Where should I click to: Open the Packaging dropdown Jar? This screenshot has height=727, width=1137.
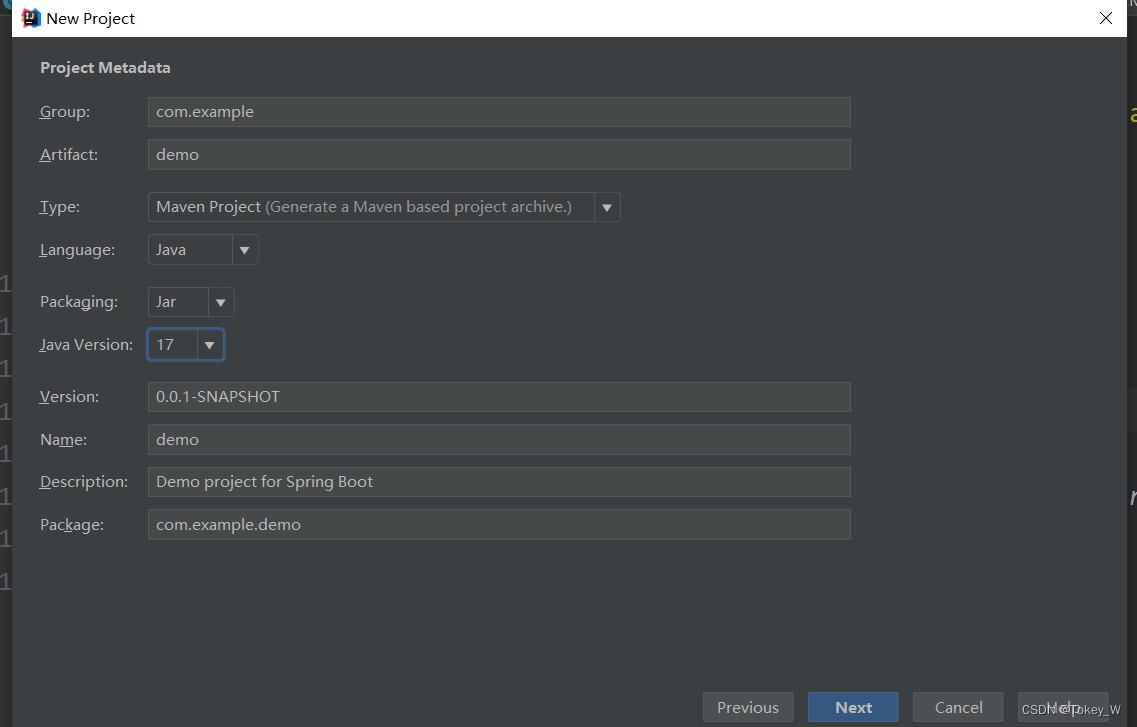191,302
